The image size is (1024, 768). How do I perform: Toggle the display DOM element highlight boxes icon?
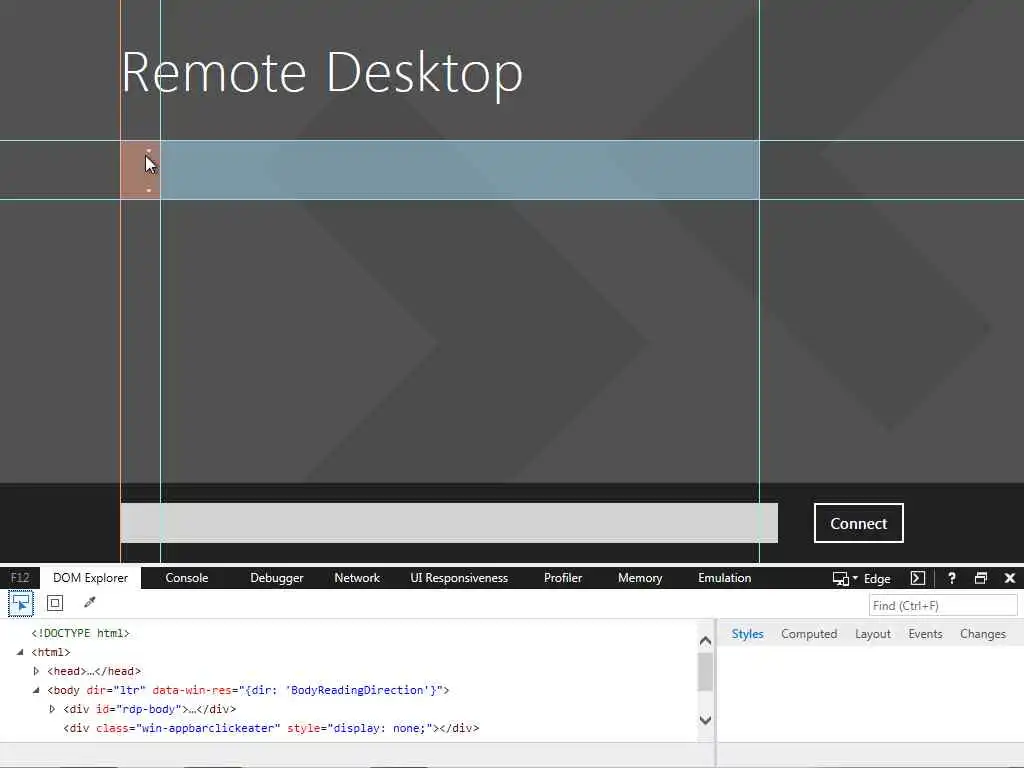coord(55,603)
